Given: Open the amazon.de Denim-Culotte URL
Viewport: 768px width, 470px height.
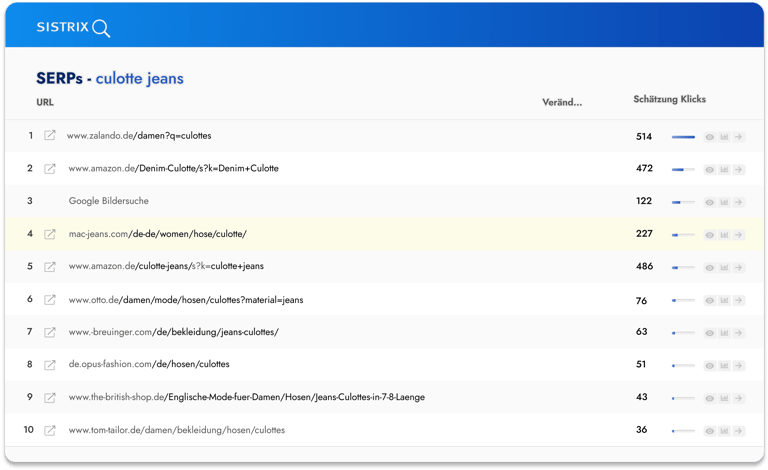Looking at the screenshot, I should click(173, 168).
